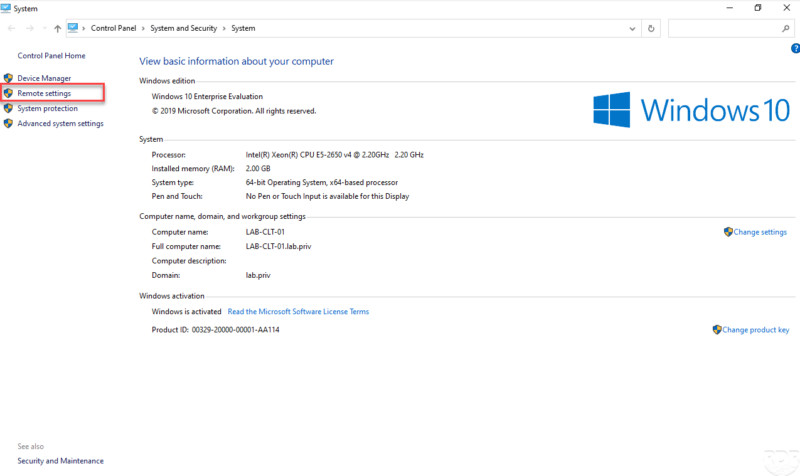Click the computer icon in address bar

pos(73,28)
